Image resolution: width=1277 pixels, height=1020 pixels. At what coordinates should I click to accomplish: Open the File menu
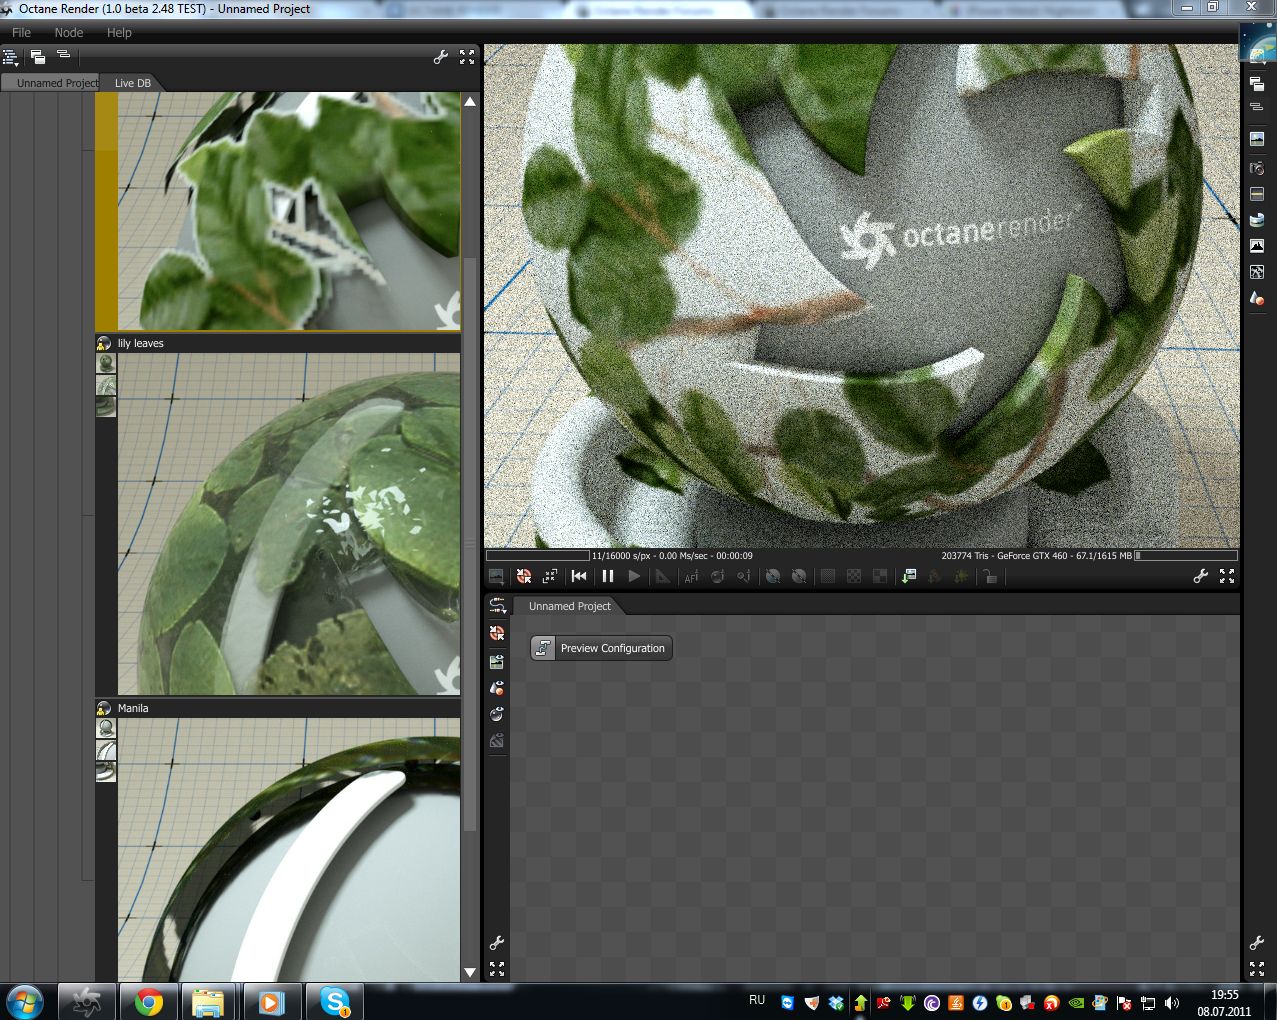coord(21,32)
